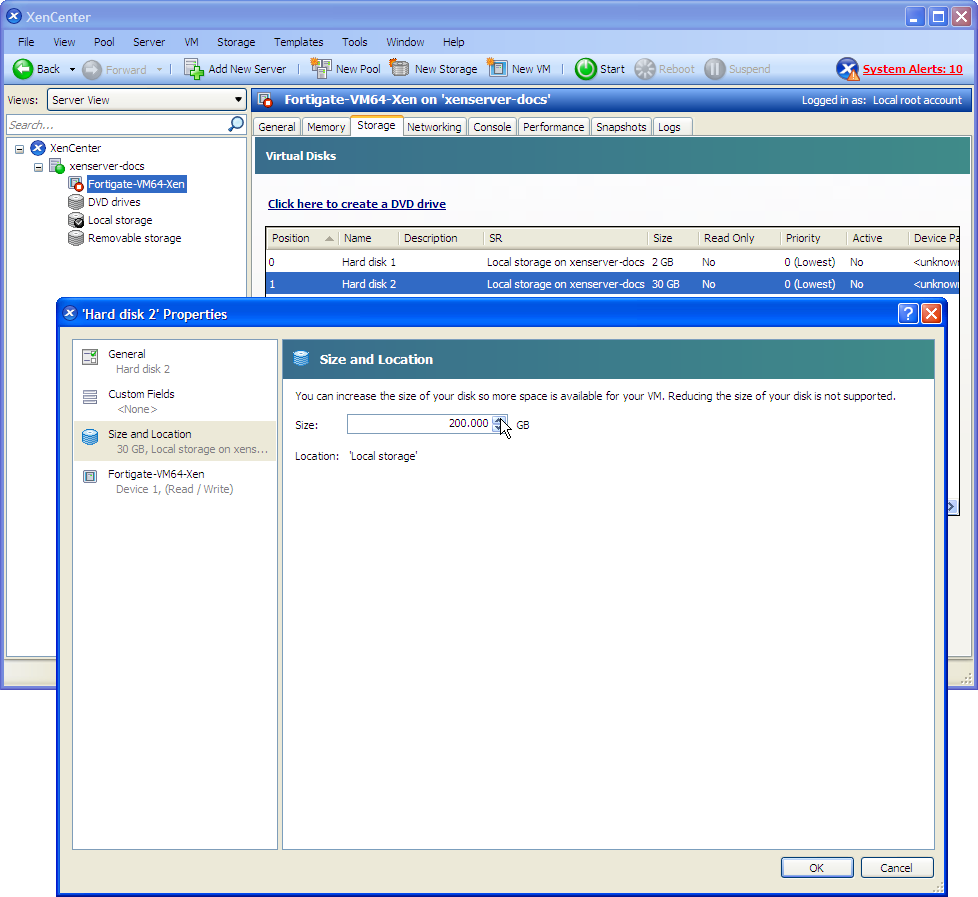The height and width of the screenshot is (897, 978).
Task: Select Removable storage in the tree
Action: pos(135,238)
